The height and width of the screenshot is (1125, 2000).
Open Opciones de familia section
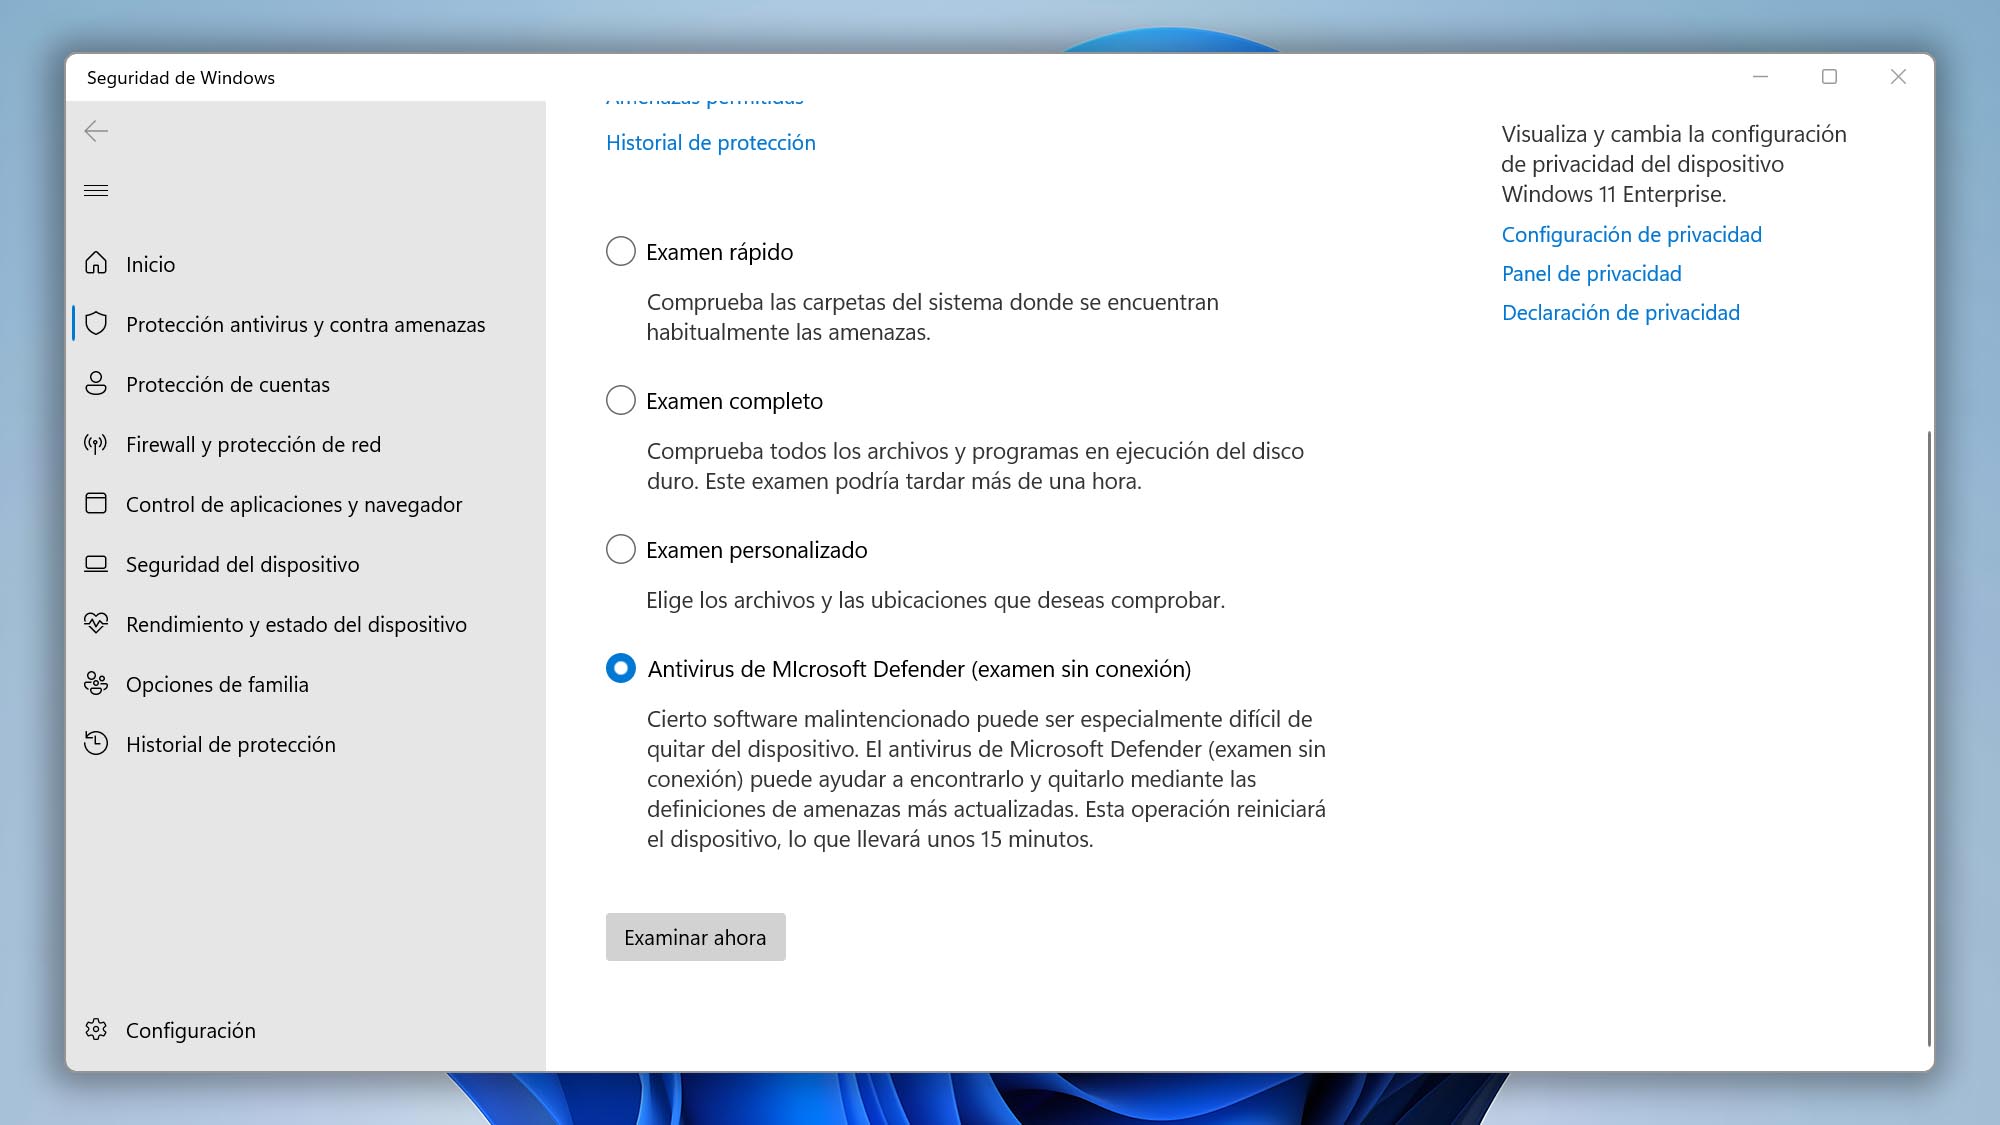pyautogui.click(x=306, y=684)
